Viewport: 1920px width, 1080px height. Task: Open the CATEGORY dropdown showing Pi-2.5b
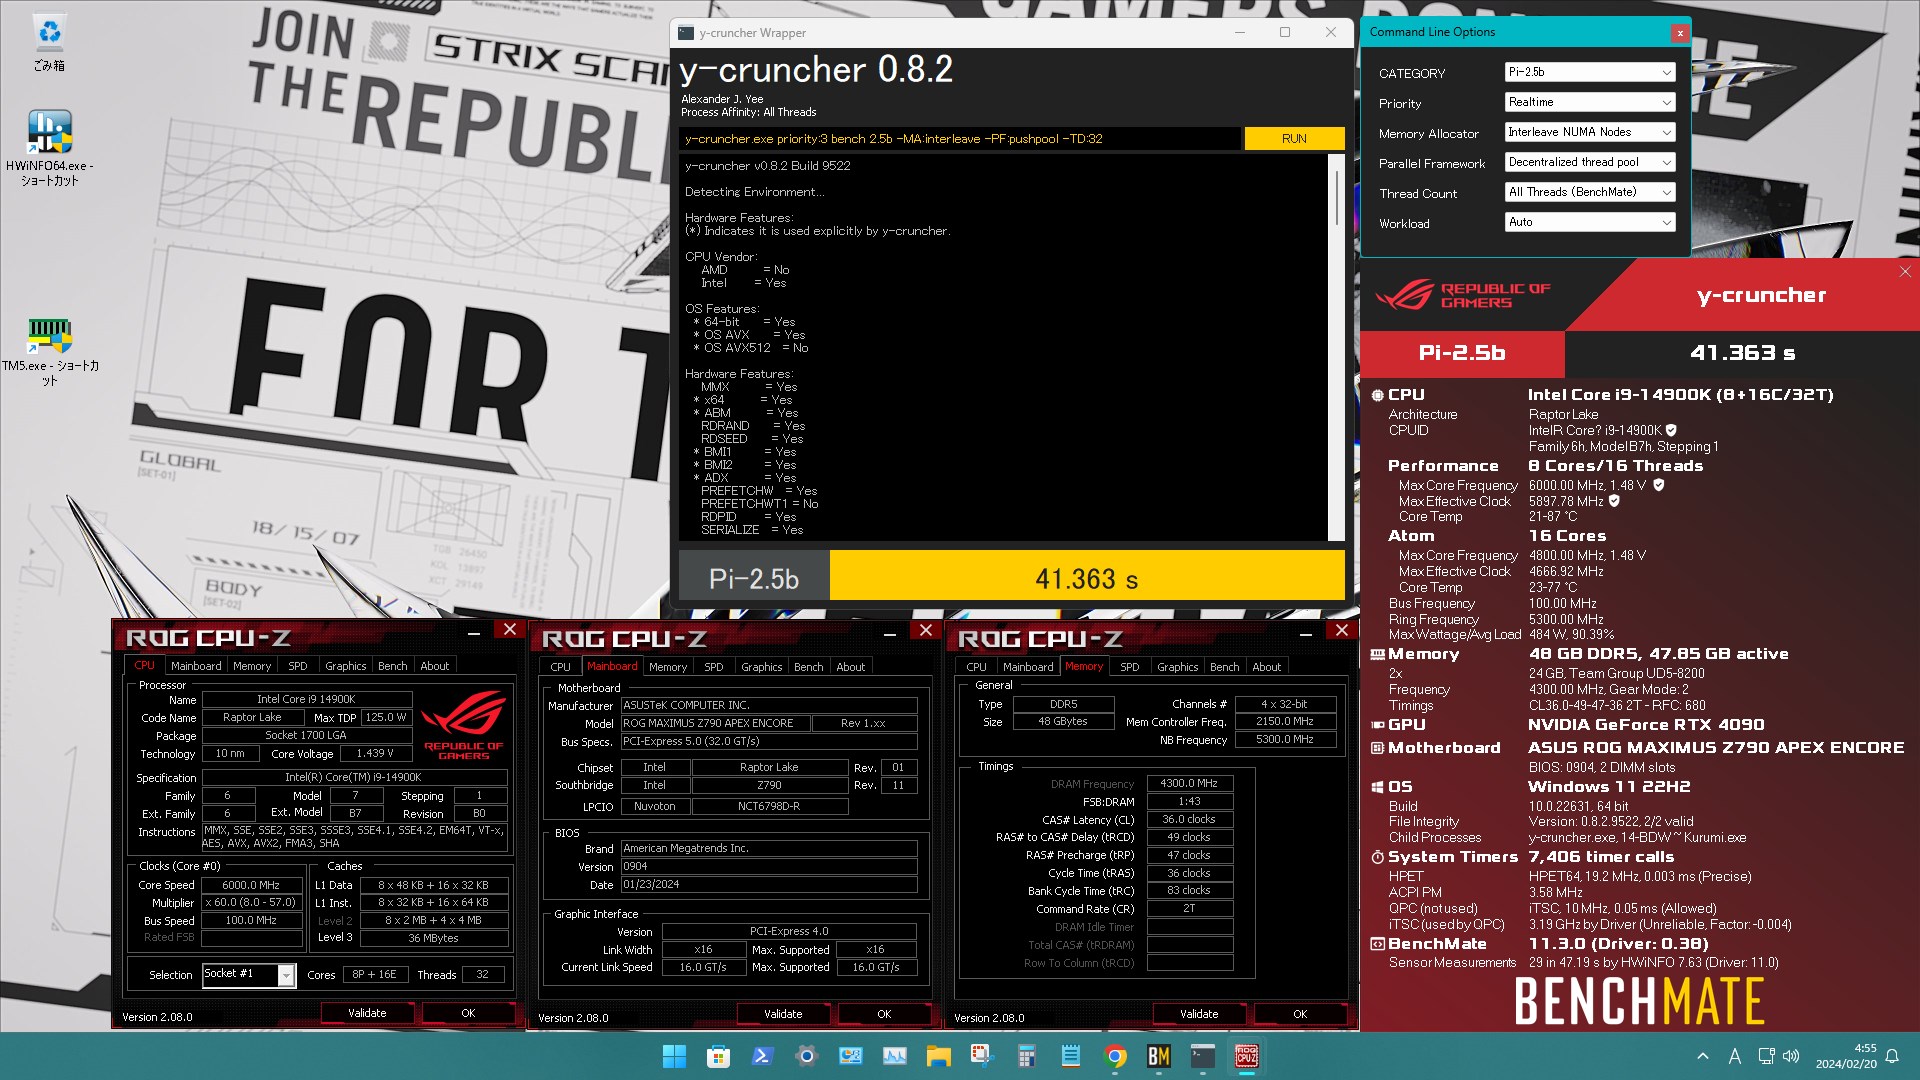1590,72
